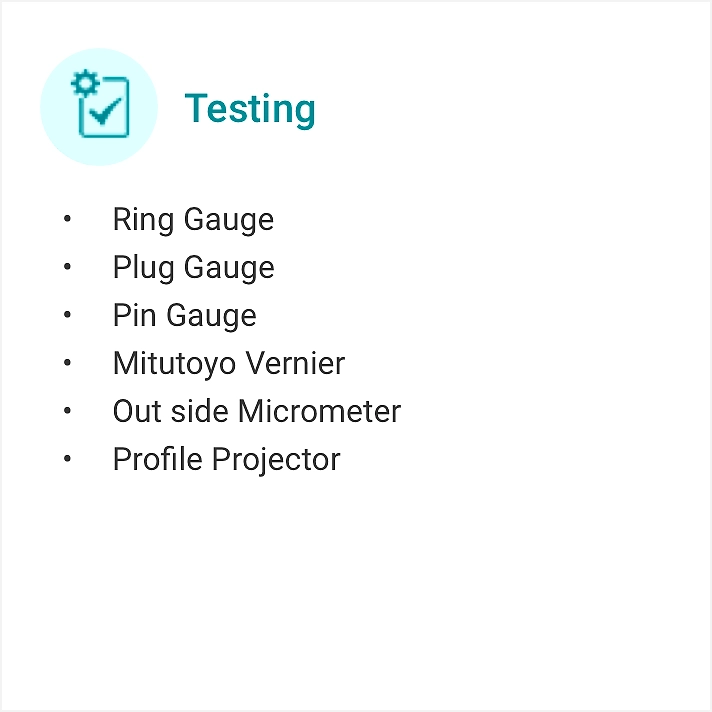This screenshot has height=712, width=712.
Task: Click the bullet beside Ring Gauge
Action: pos(67,219)
